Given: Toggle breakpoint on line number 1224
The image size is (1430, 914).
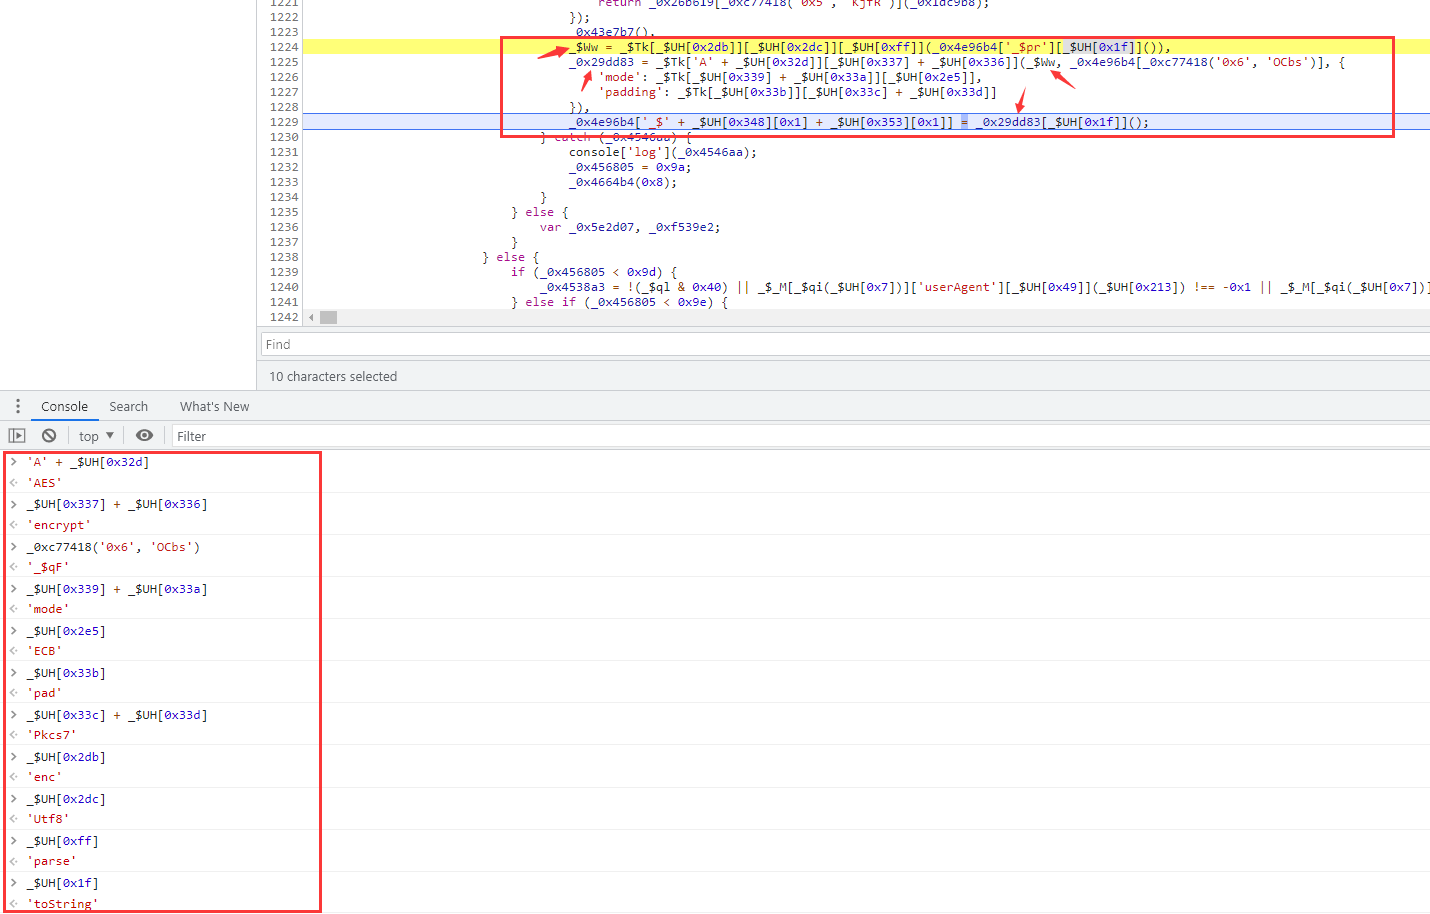Looking at the screenshot, I should 284,47.
